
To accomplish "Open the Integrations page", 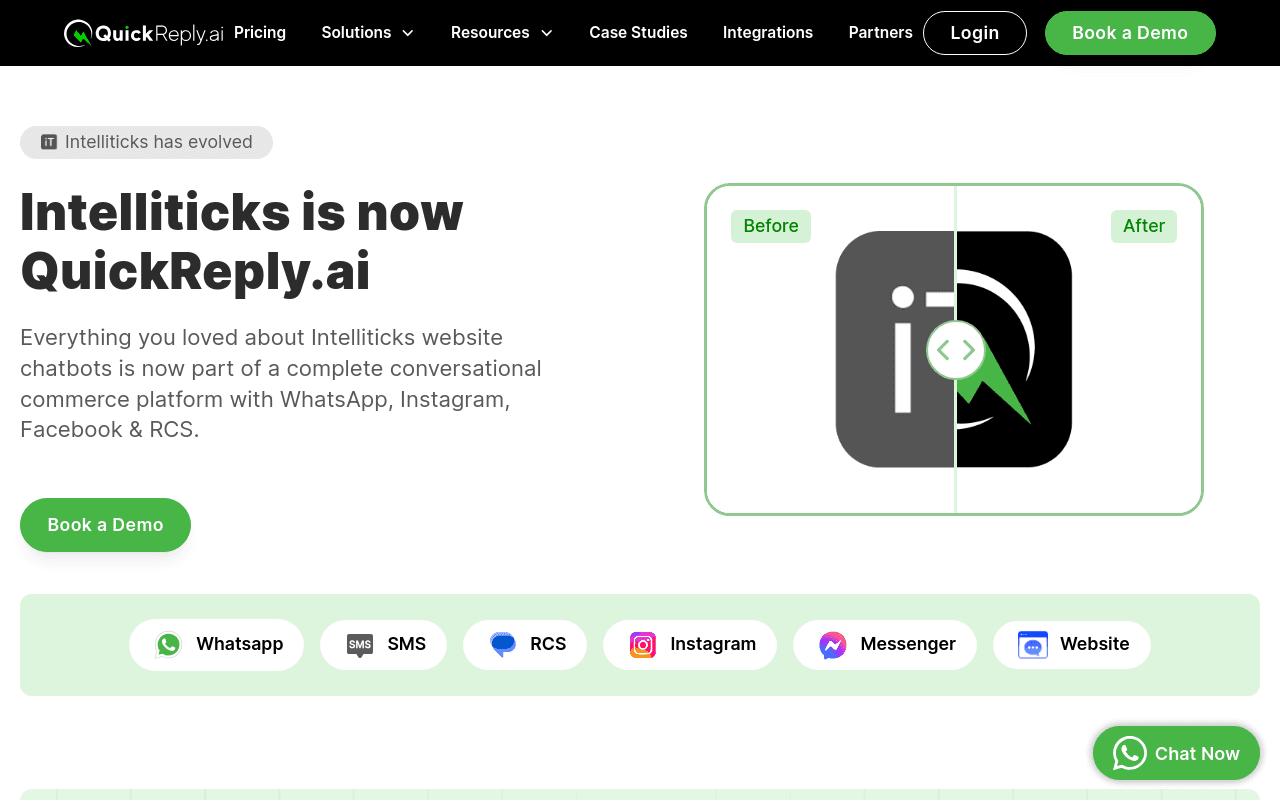I will pyautogui.click(x=768, y=33).
